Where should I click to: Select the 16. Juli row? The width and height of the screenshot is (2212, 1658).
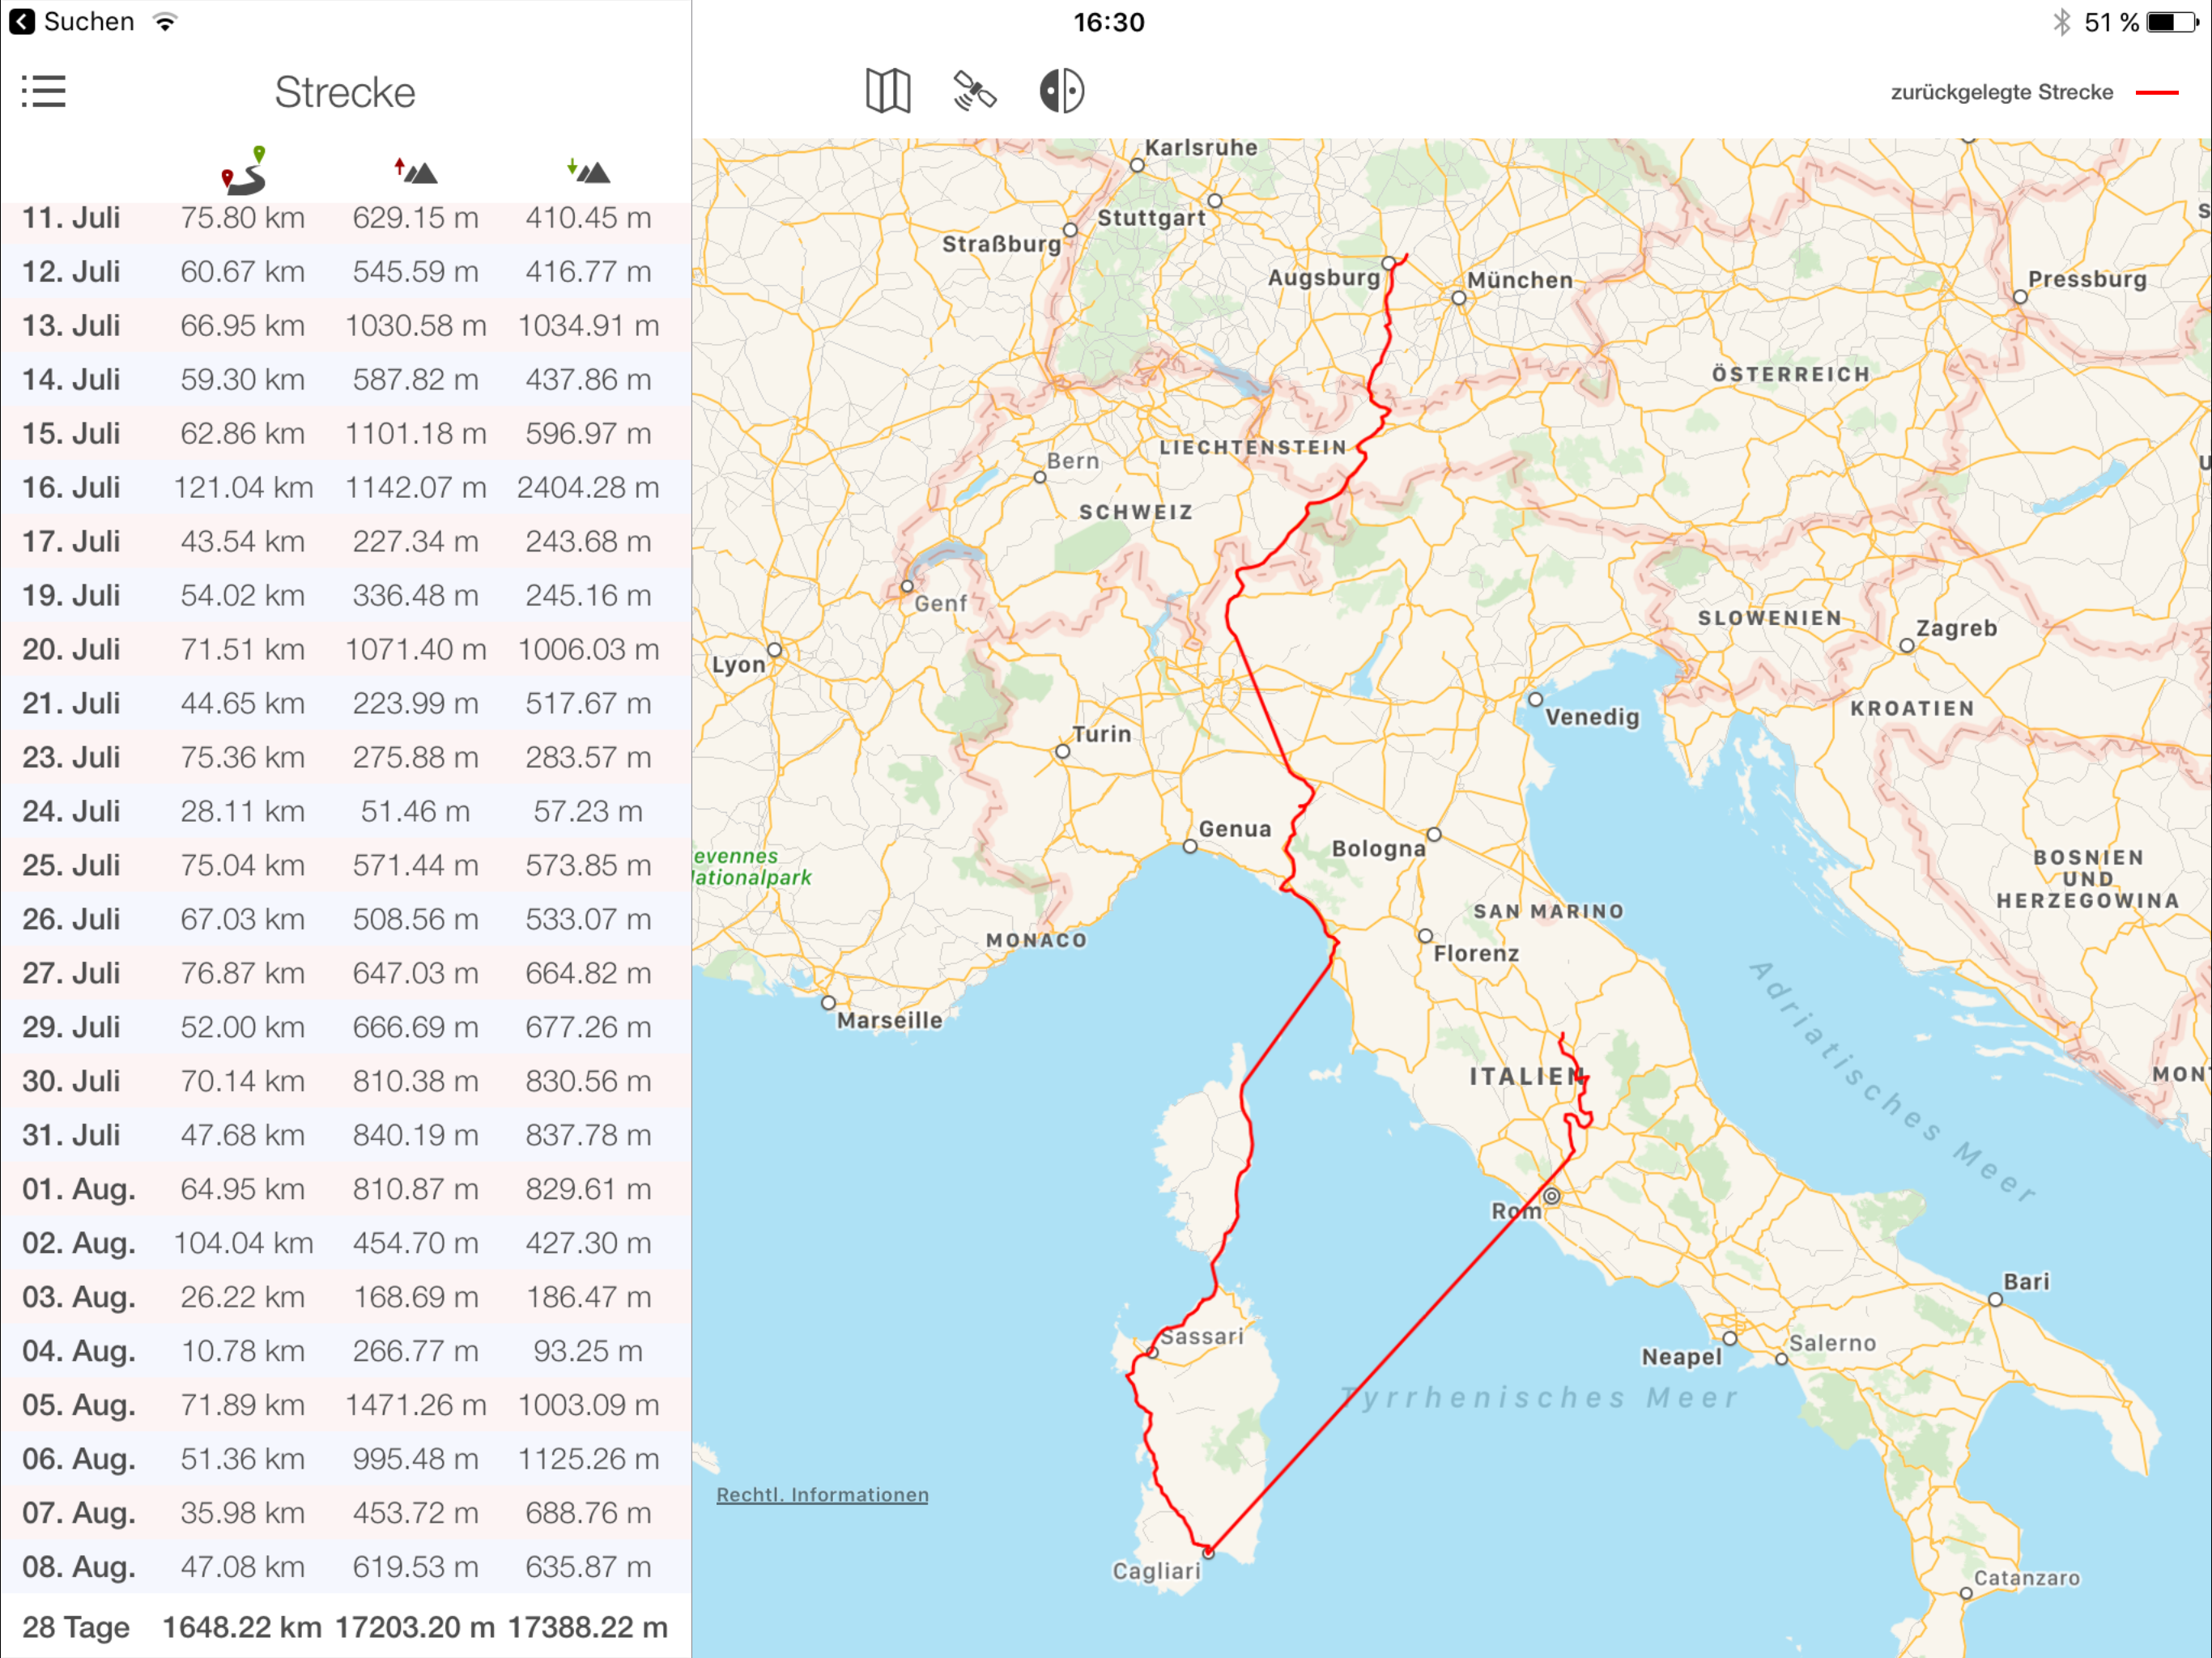tap(345, 487)
